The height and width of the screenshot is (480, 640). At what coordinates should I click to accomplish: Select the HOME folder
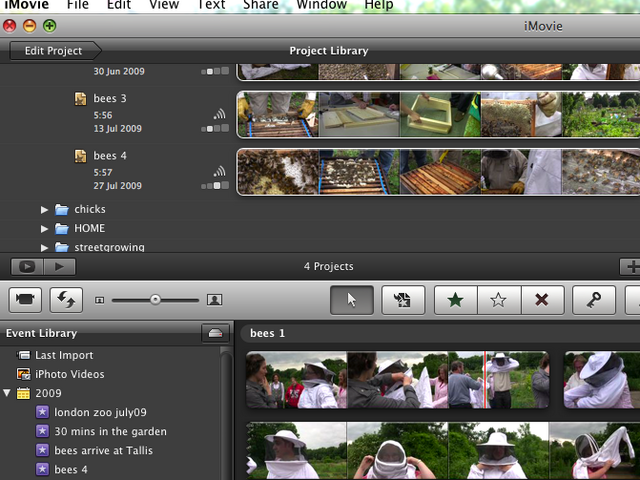coord(89,229)
